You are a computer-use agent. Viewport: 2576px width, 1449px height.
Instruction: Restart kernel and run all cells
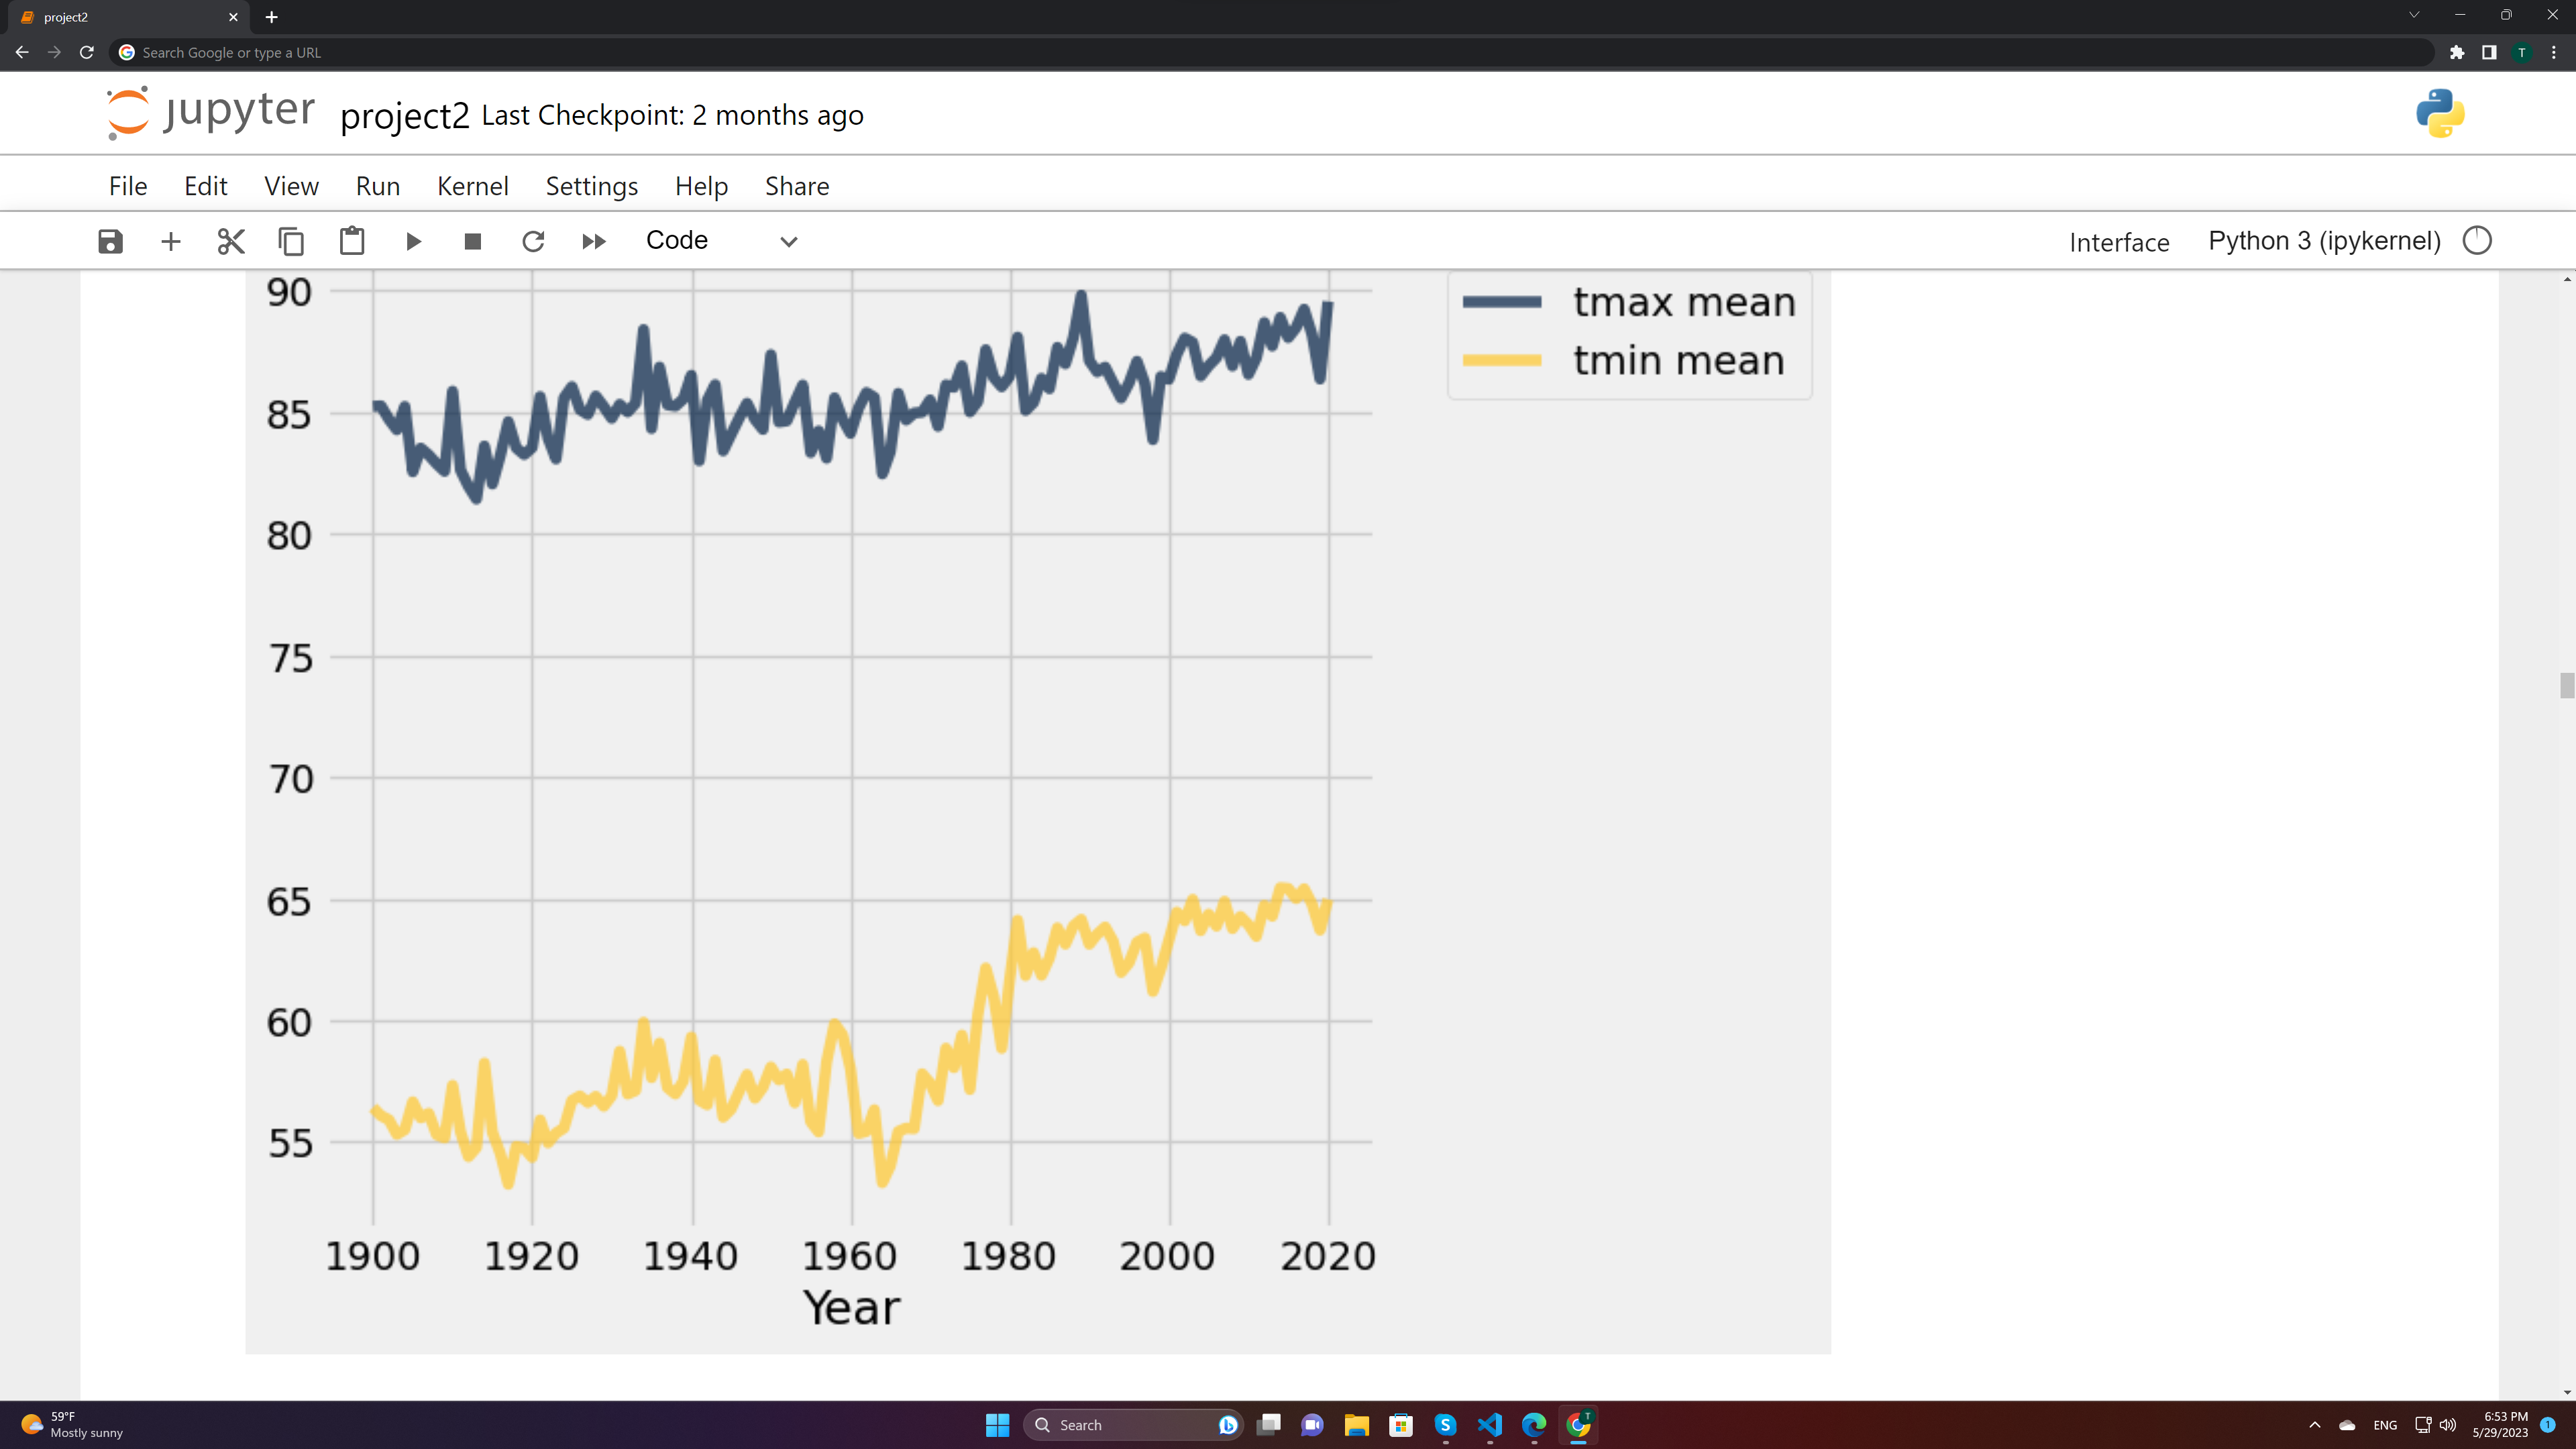point(594,241)
